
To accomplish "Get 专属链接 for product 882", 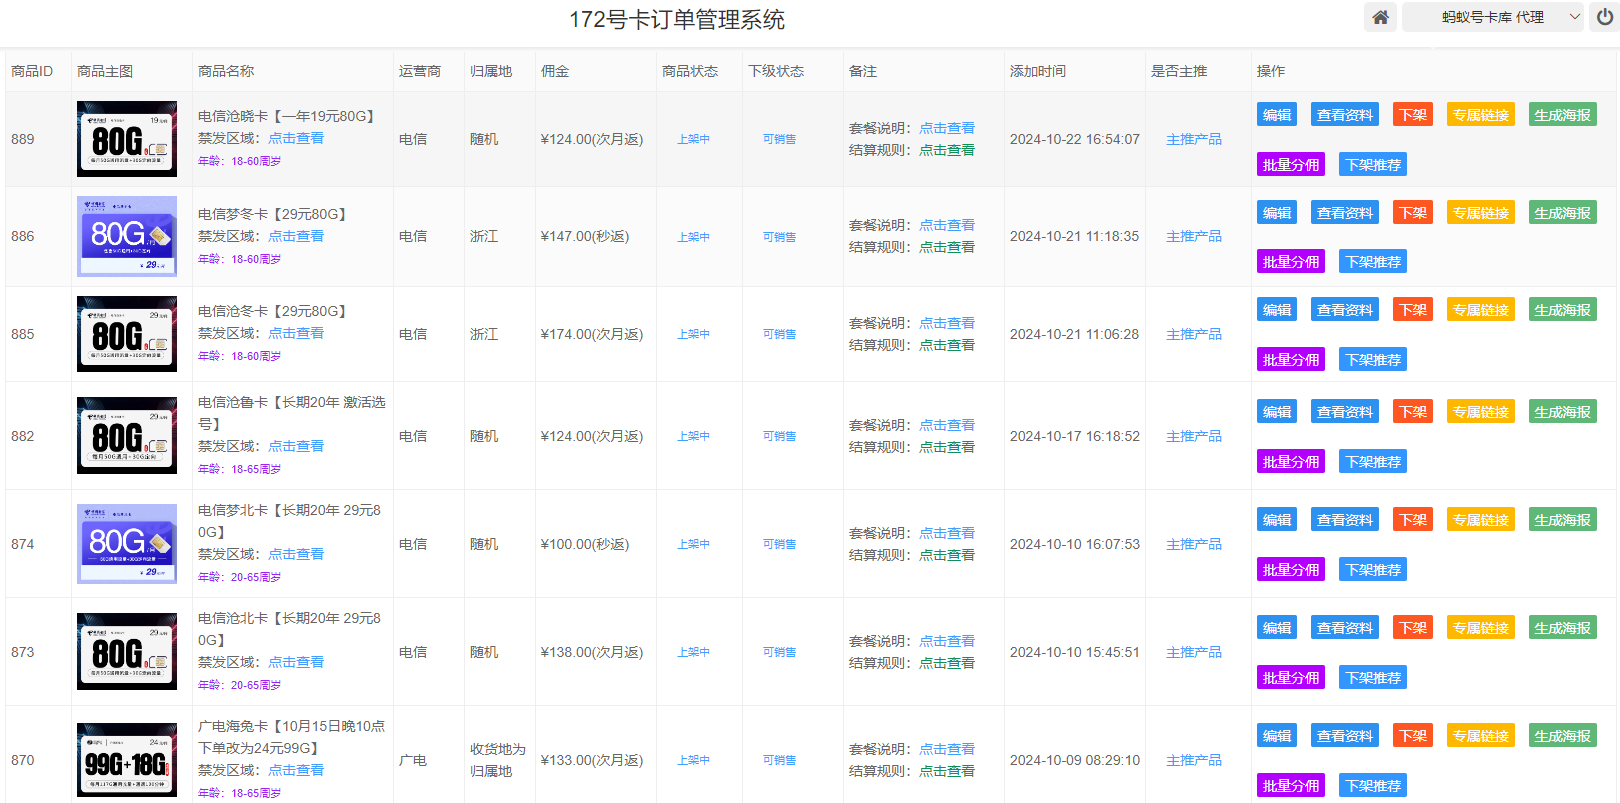I will [x=1481, y=412].
